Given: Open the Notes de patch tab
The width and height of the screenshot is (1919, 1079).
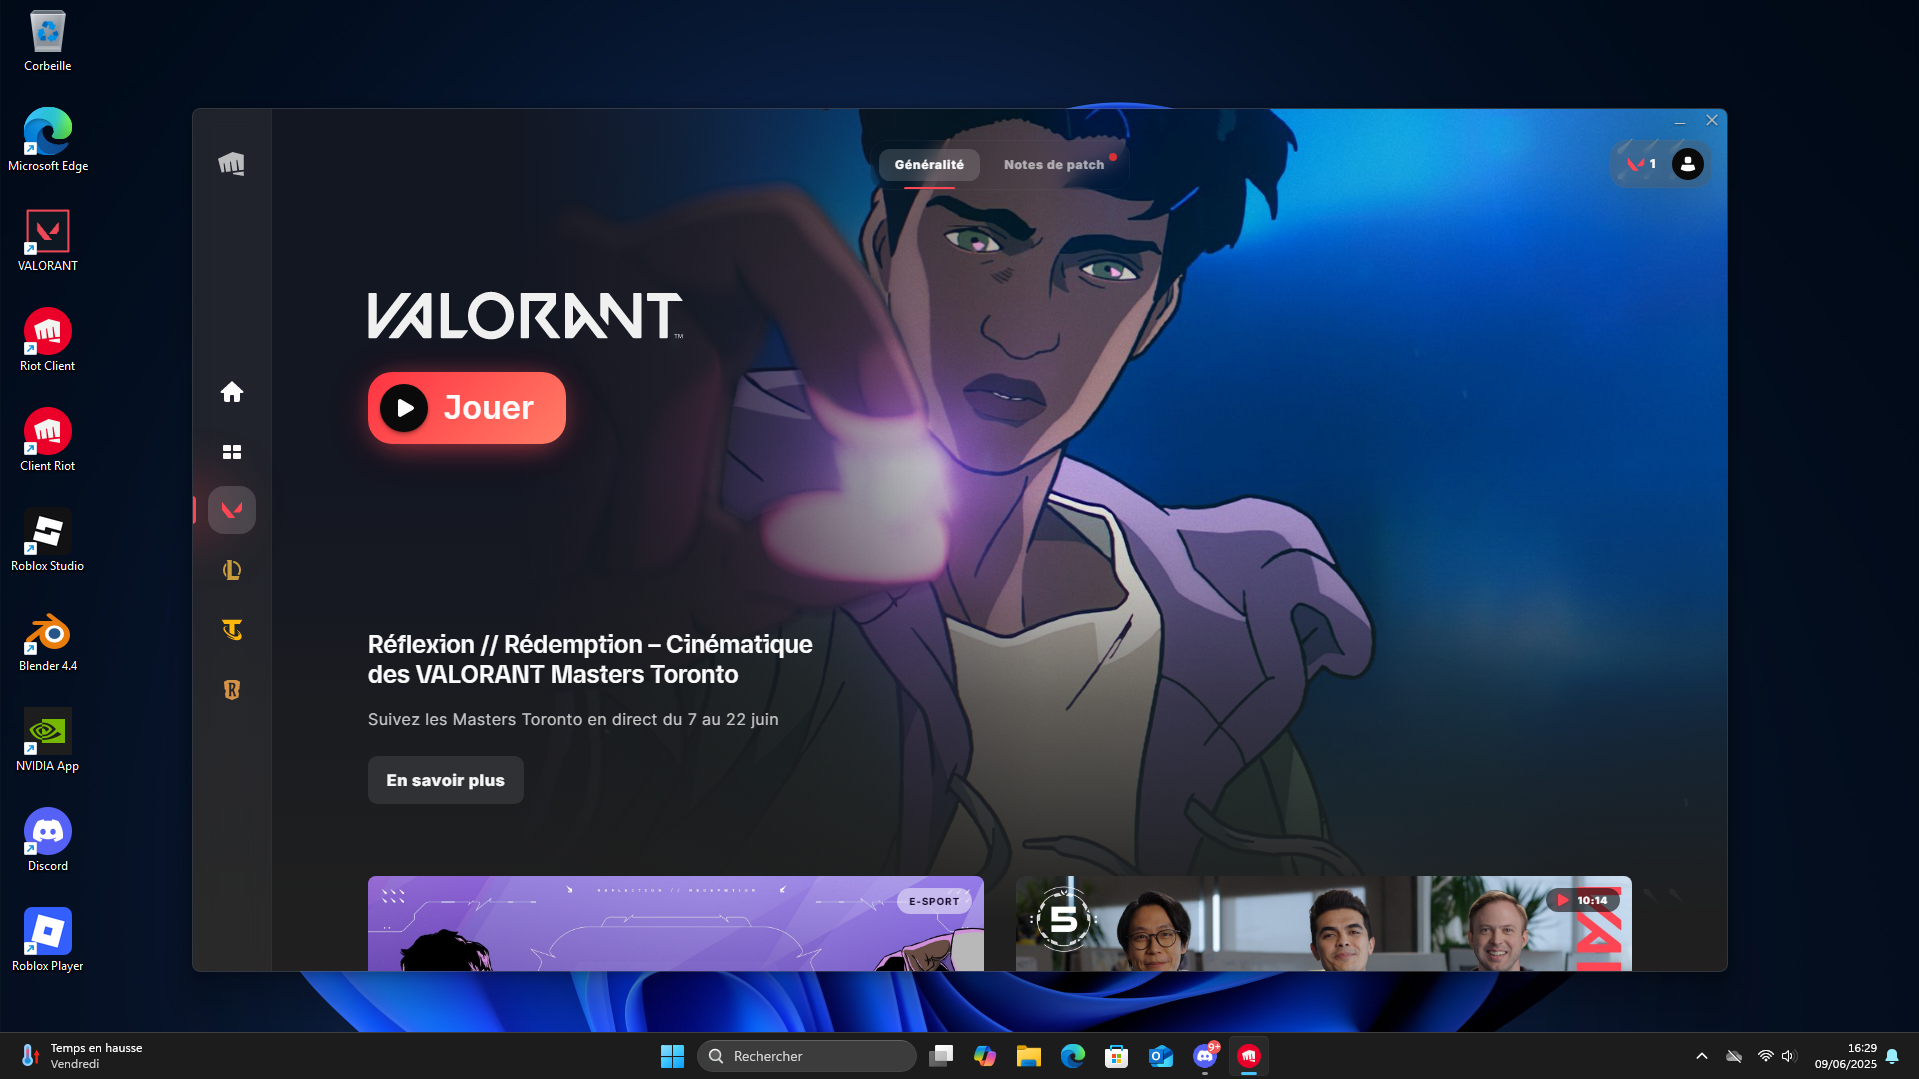Looking at the screenshot, I should (x=1054, y=165).
